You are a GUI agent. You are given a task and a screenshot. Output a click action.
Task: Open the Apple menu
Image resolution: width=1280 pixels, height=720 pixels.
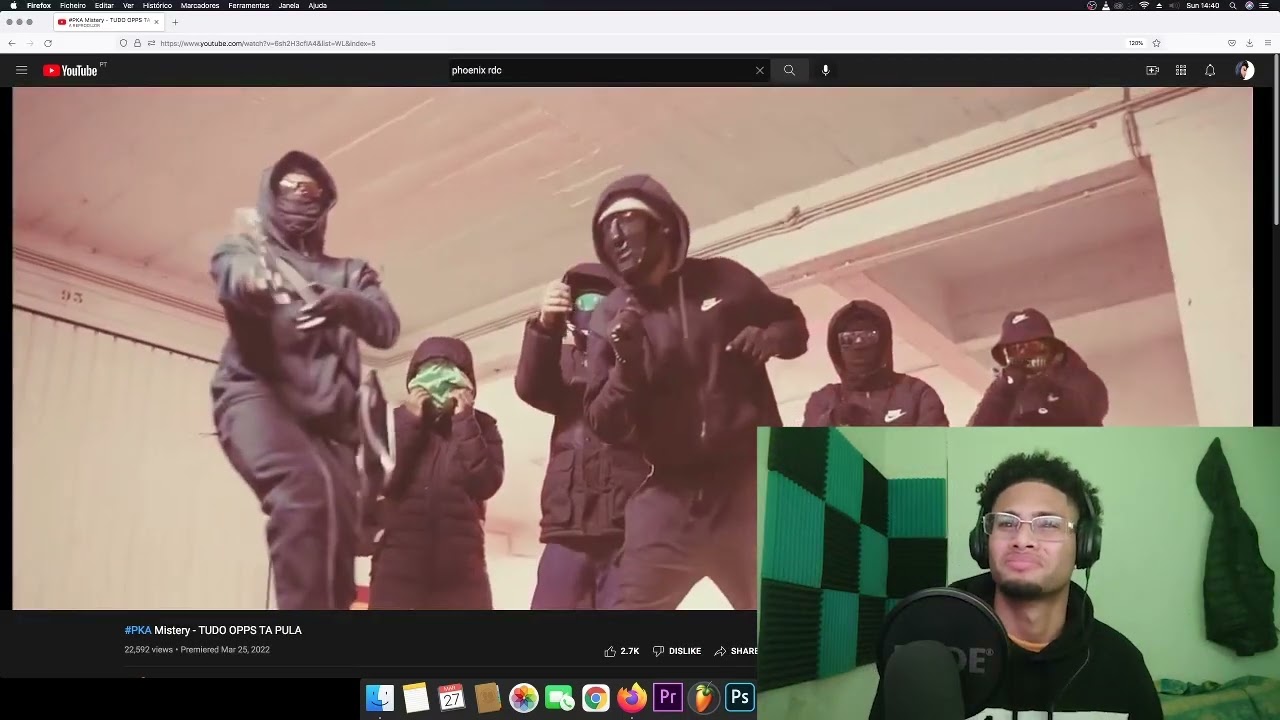click(13, 5)
